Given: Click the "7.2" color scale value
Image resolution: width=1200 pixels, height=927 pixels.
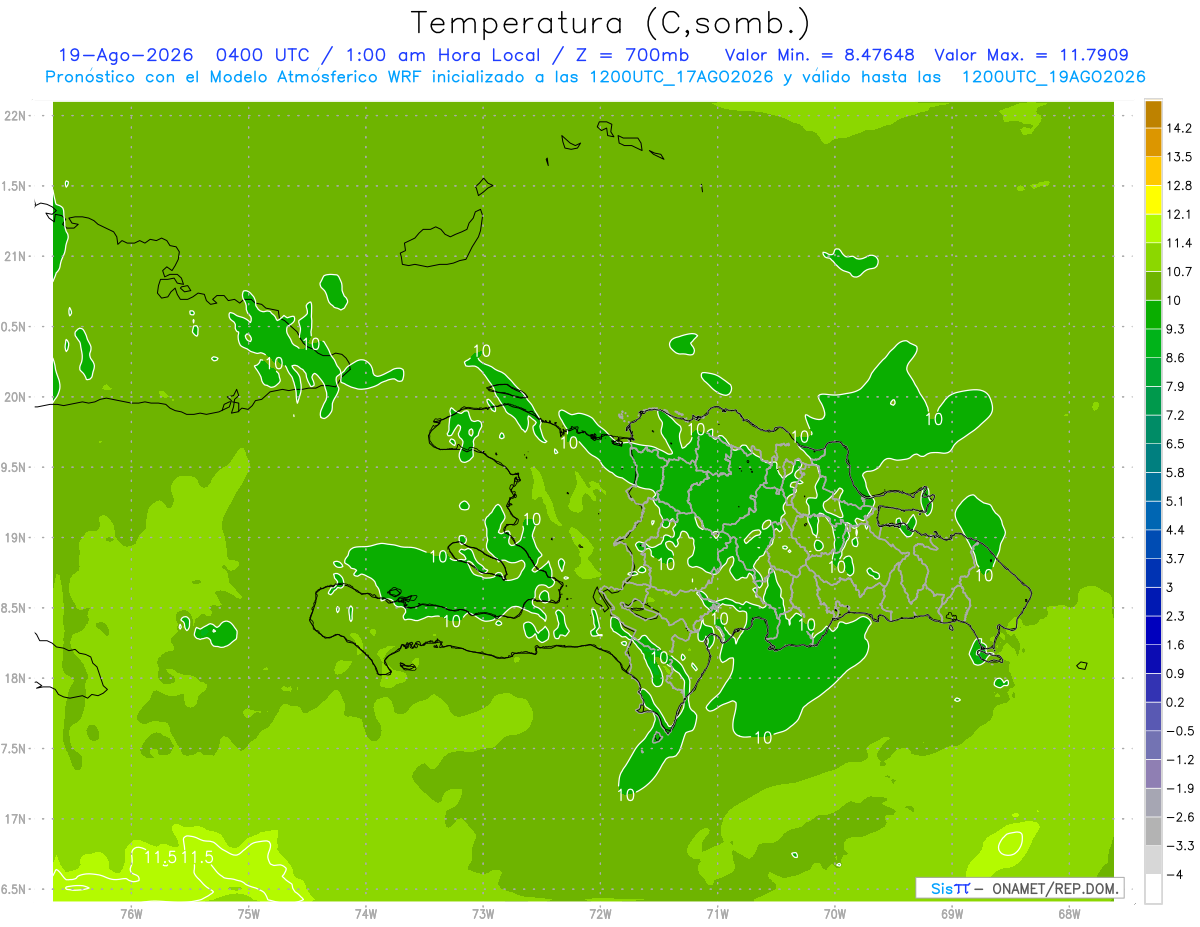Looking at the screenshot, I should [1175, 415].
